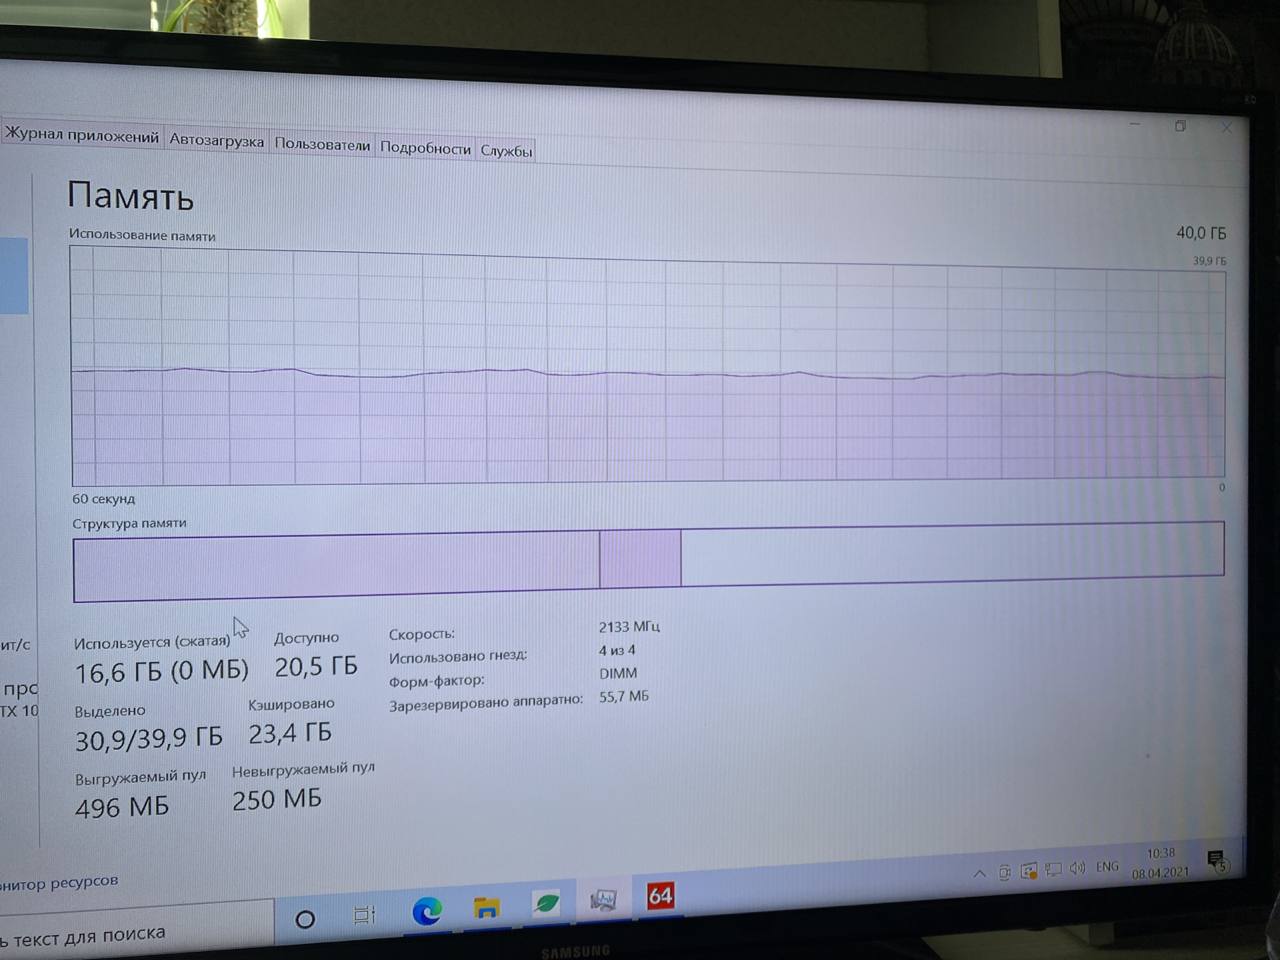Select the 16,6 ГБ (0 МБ) in-use value
The height and width of the screenshot is (960, 1280).
pyautogui.click(x=161, y=671)
